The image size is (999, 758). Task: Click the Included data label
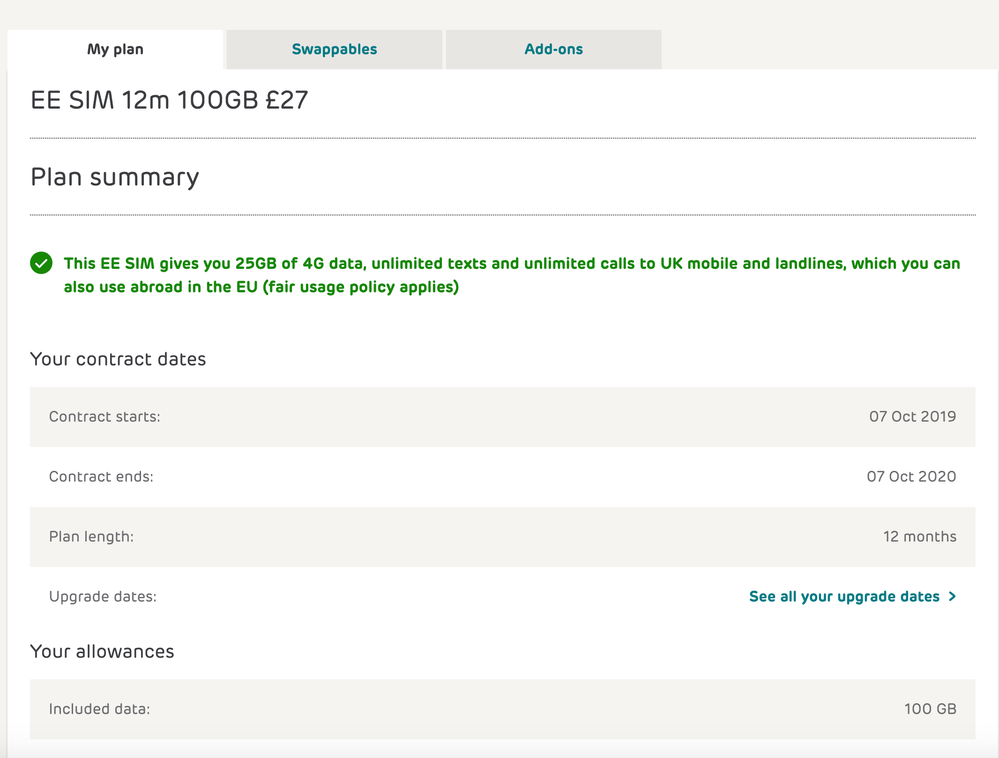[x=99, y=709]
